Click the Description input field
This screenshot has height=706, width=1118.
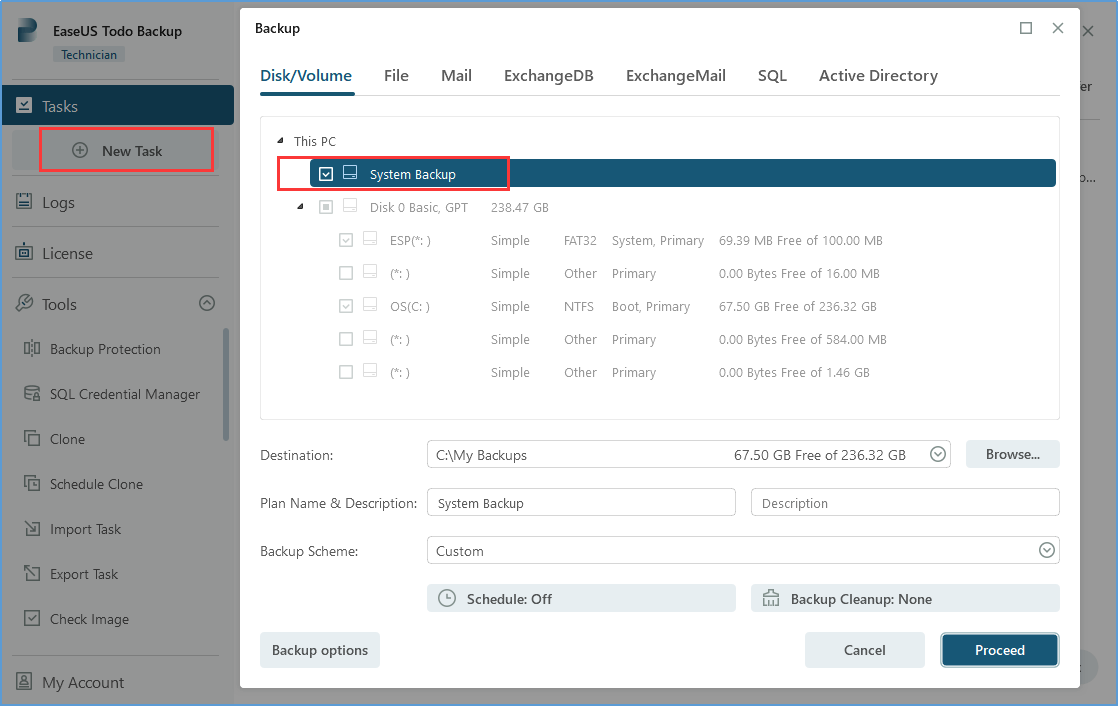[x=904, y=503]
